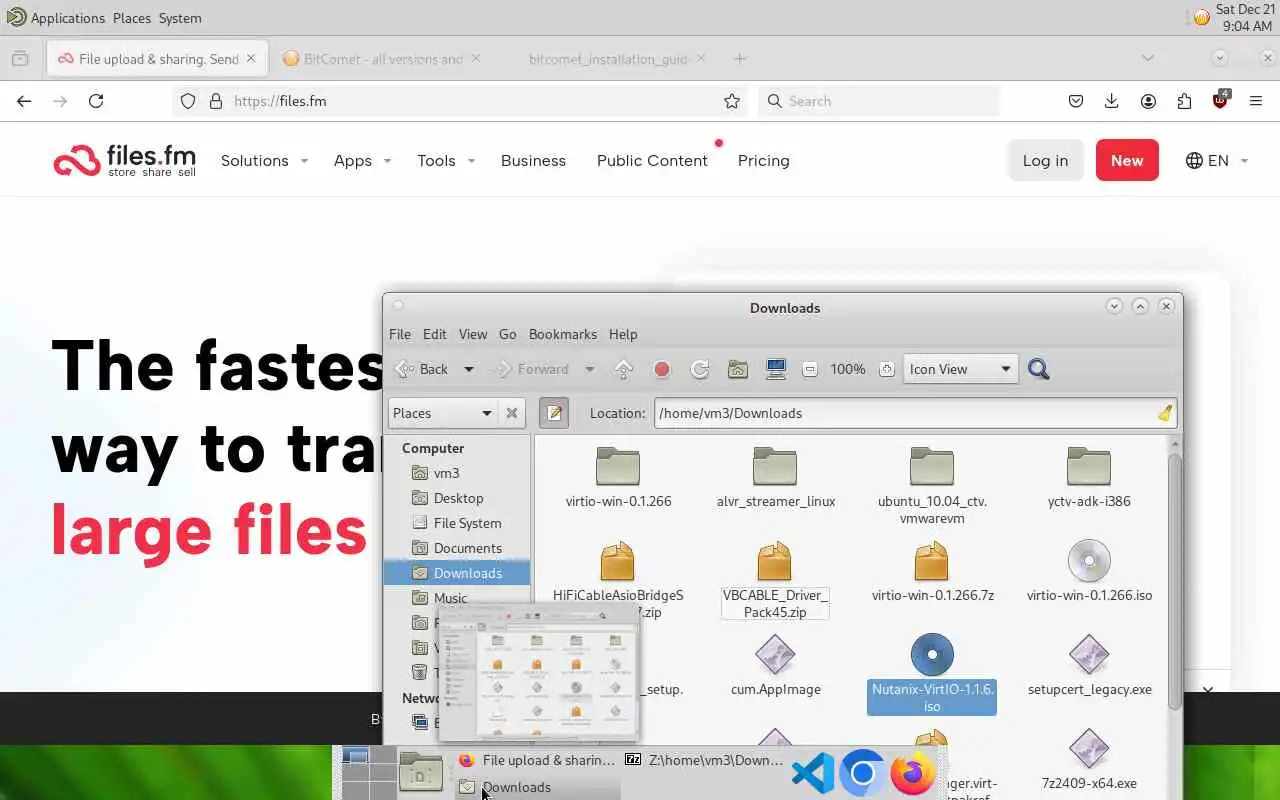Click the Computer icon in file manager toolbar
1280x800 pixels.
776,369
